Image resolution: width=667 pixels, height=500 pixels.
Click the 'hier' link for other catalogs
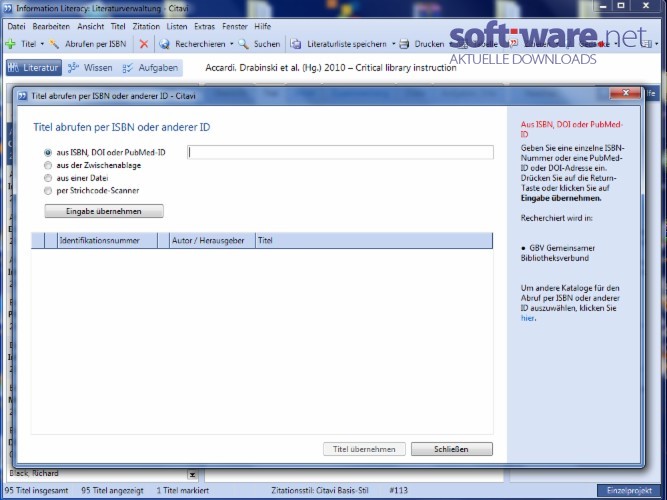[x=527, y=318]
